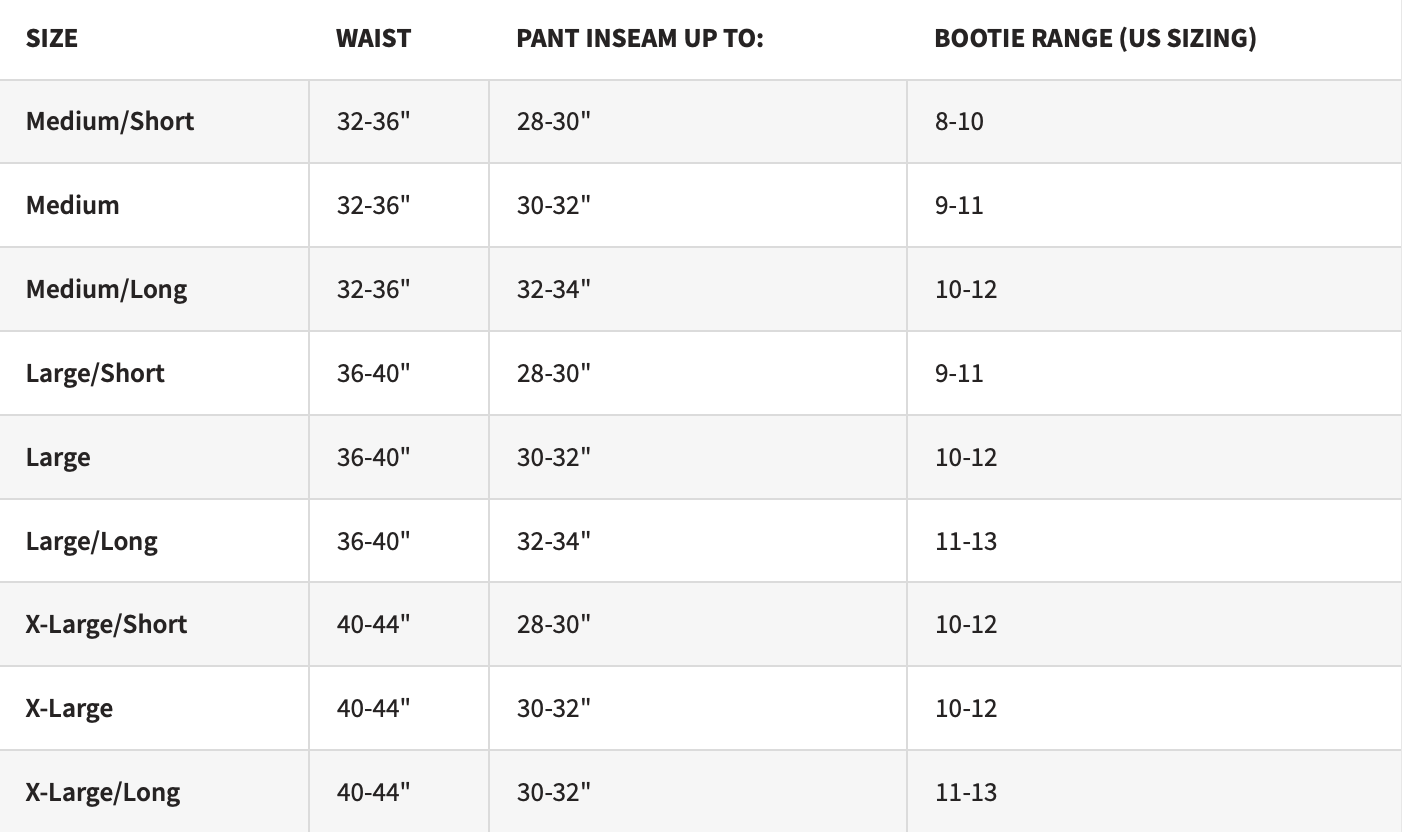The height and width of the screenshot is (832, 1402).
Task: Click the BOOTIE RANGE (US SIZING) header
Action: (1095, 39)
